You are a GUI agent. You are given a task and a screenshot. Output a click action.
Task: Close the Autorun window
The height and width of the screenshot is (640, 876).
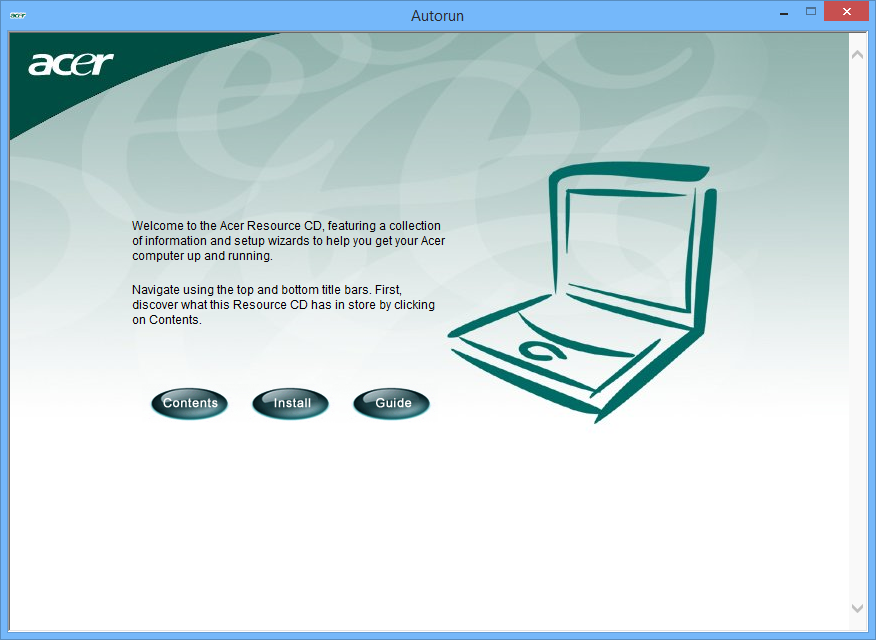point(848,13)
